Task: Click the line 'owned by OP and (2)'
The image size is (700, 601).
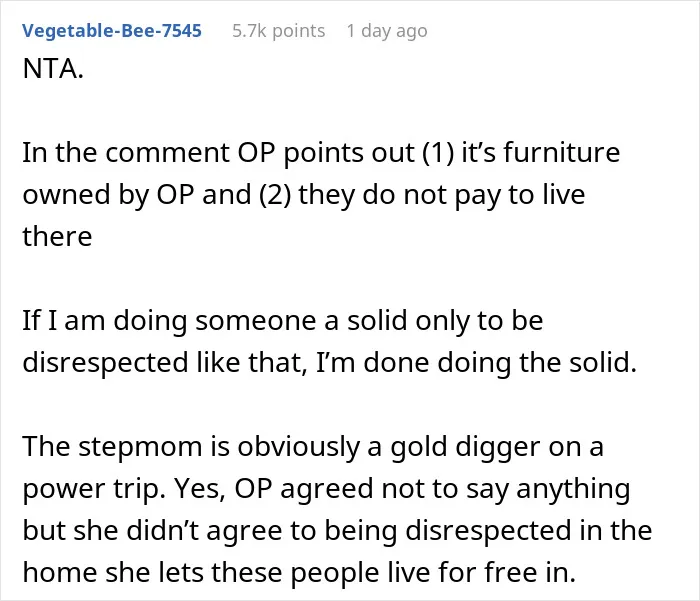Action: click(304, 195)
